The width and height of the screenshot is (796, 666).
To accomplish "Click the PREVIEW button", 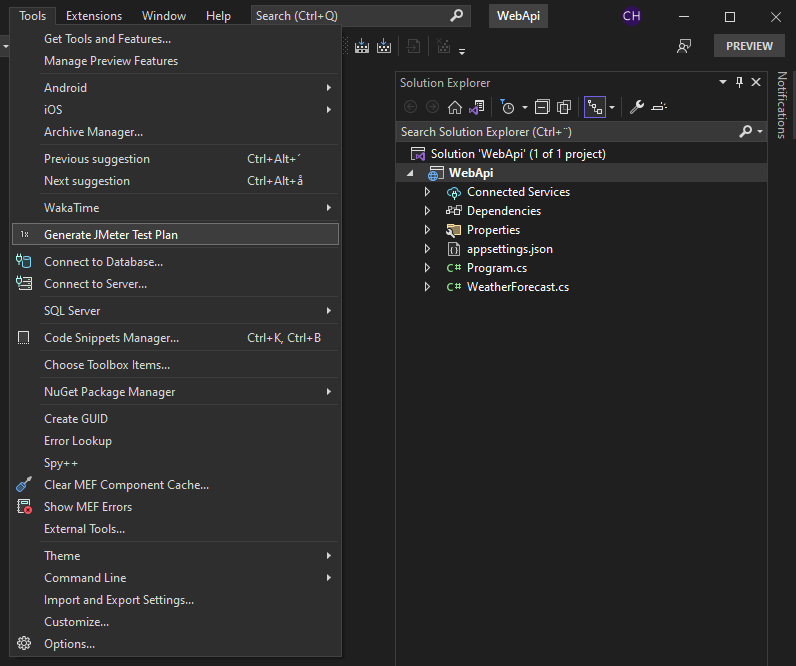I will click(749, 46).
